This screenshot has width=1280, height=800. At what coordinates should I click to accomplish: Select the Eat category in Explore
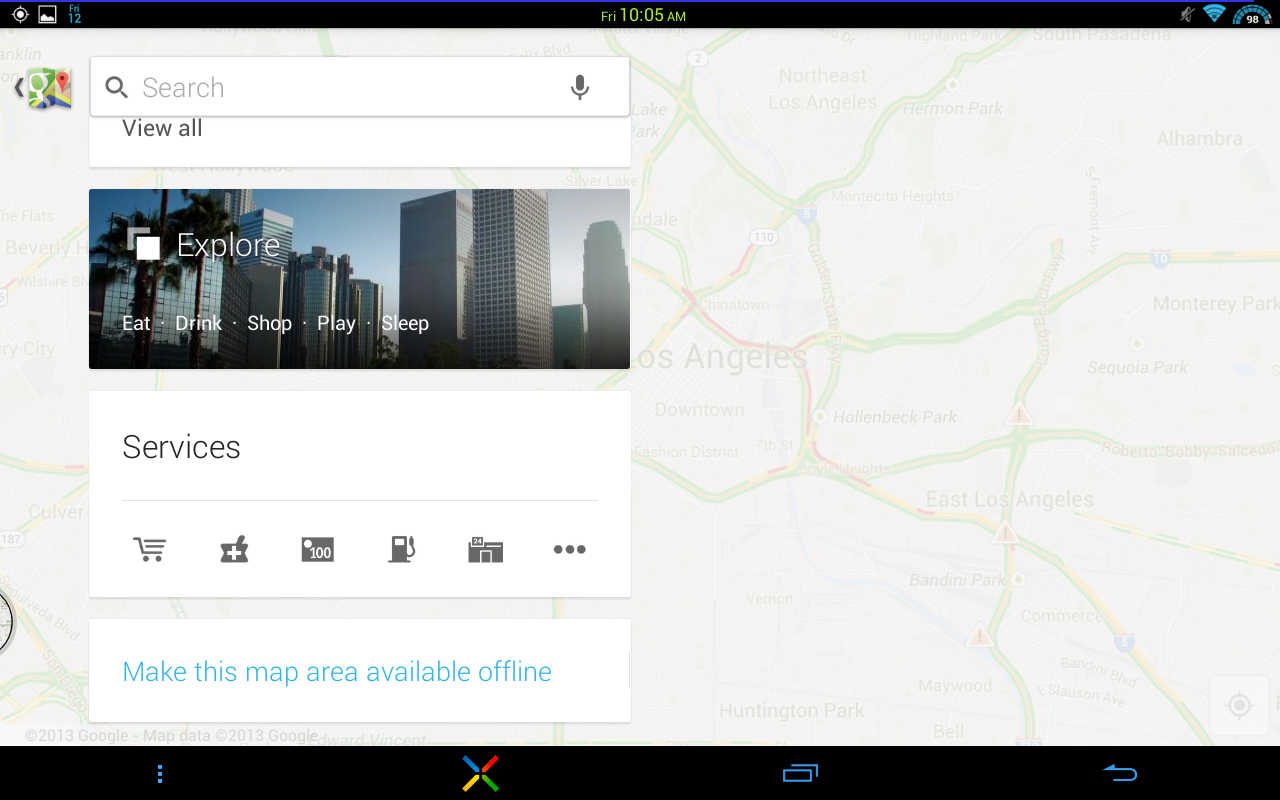click(136, 323)
